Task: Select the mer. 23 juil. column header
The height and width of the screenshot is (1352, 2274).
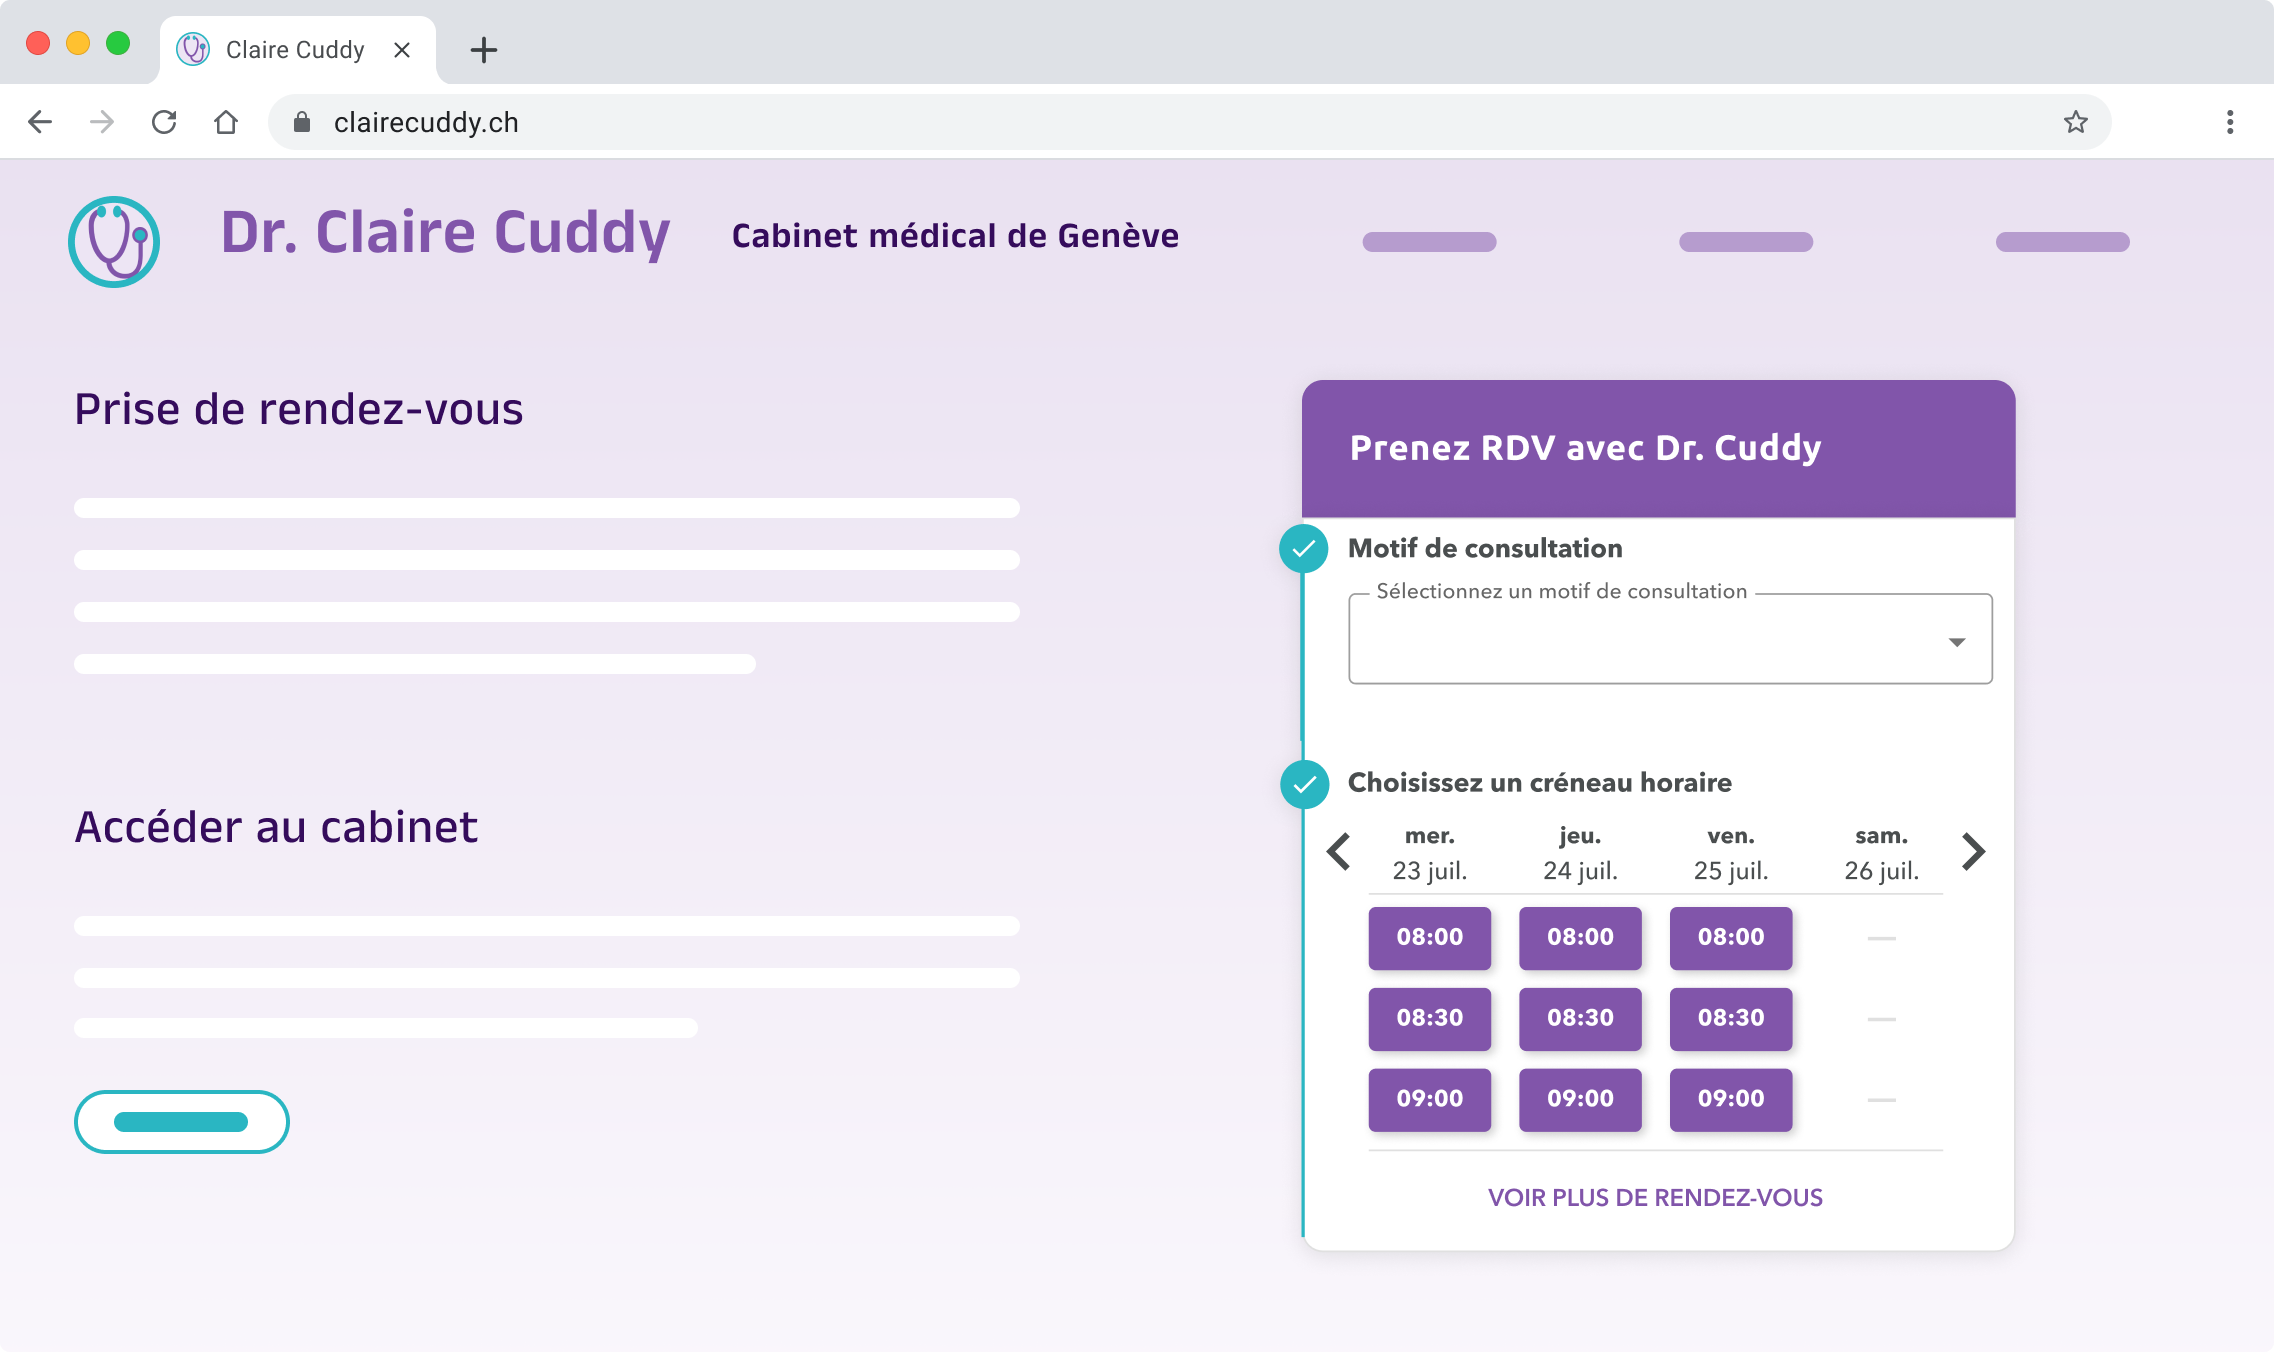Action: coord(1430,853)
